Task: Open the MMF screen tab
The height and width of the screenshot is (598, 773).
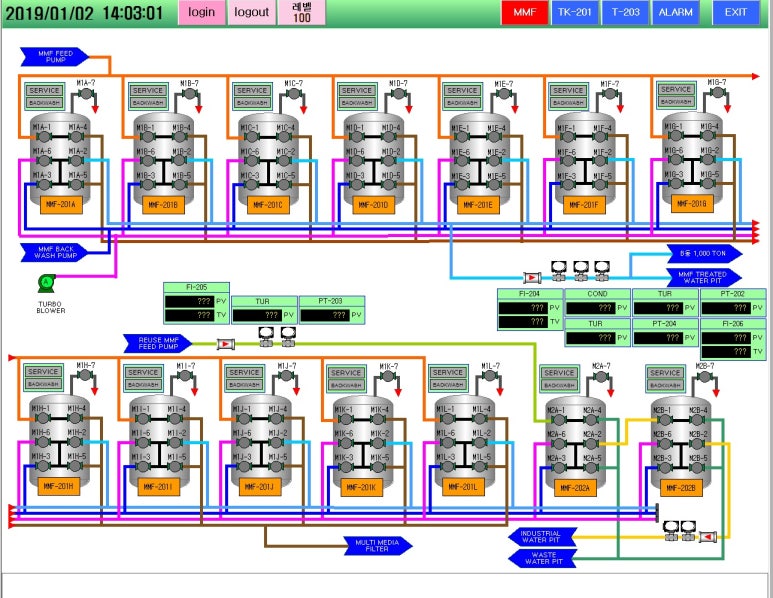Action: tap(525, 12)
